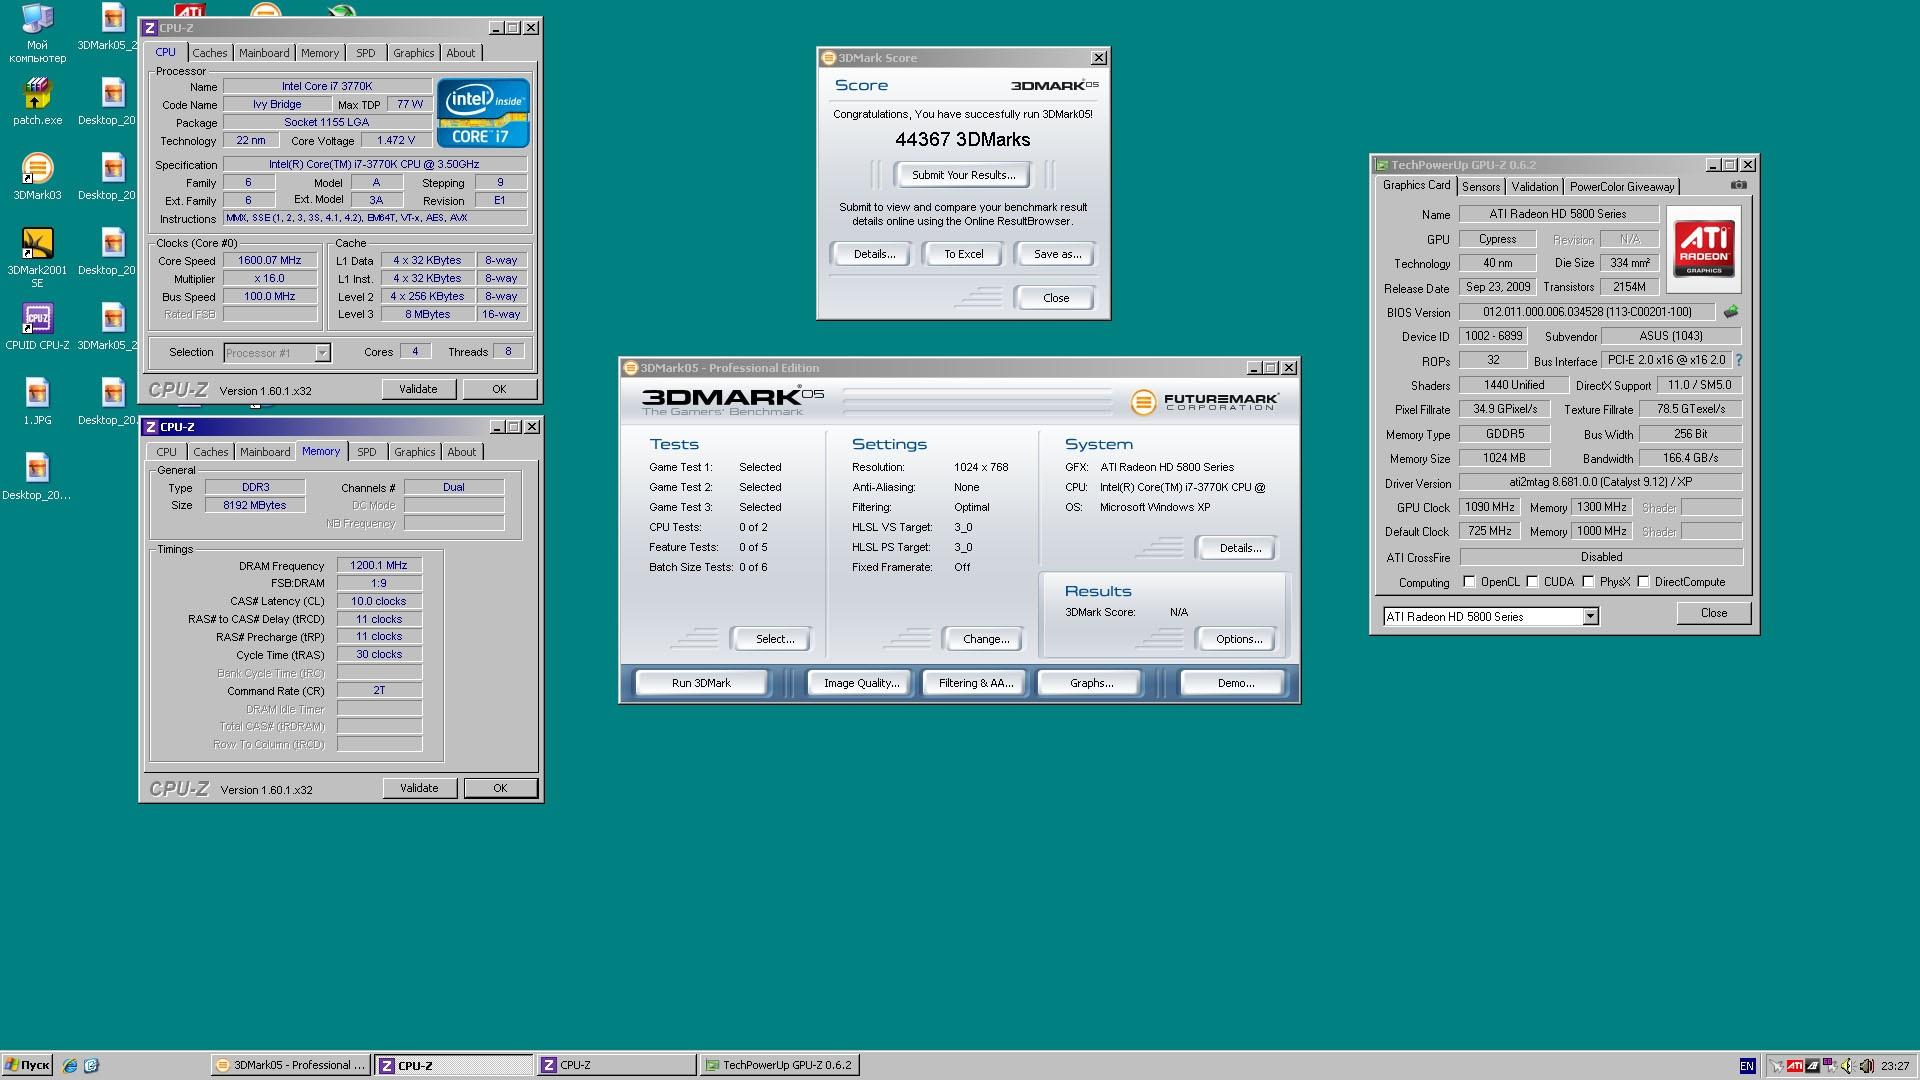Screen dimensions: 1920x1080
Task: Click the GPU-Z screenshot camera icon
Action: pyautogui.click(x=1739, y=185)
